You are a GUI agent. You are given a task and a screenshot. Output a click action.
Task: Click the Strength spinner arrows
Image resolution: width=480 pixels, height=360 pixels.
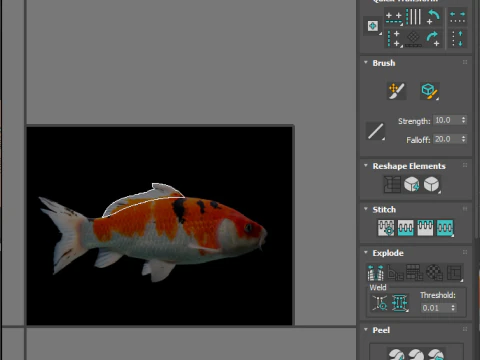[x=463, y=120]
